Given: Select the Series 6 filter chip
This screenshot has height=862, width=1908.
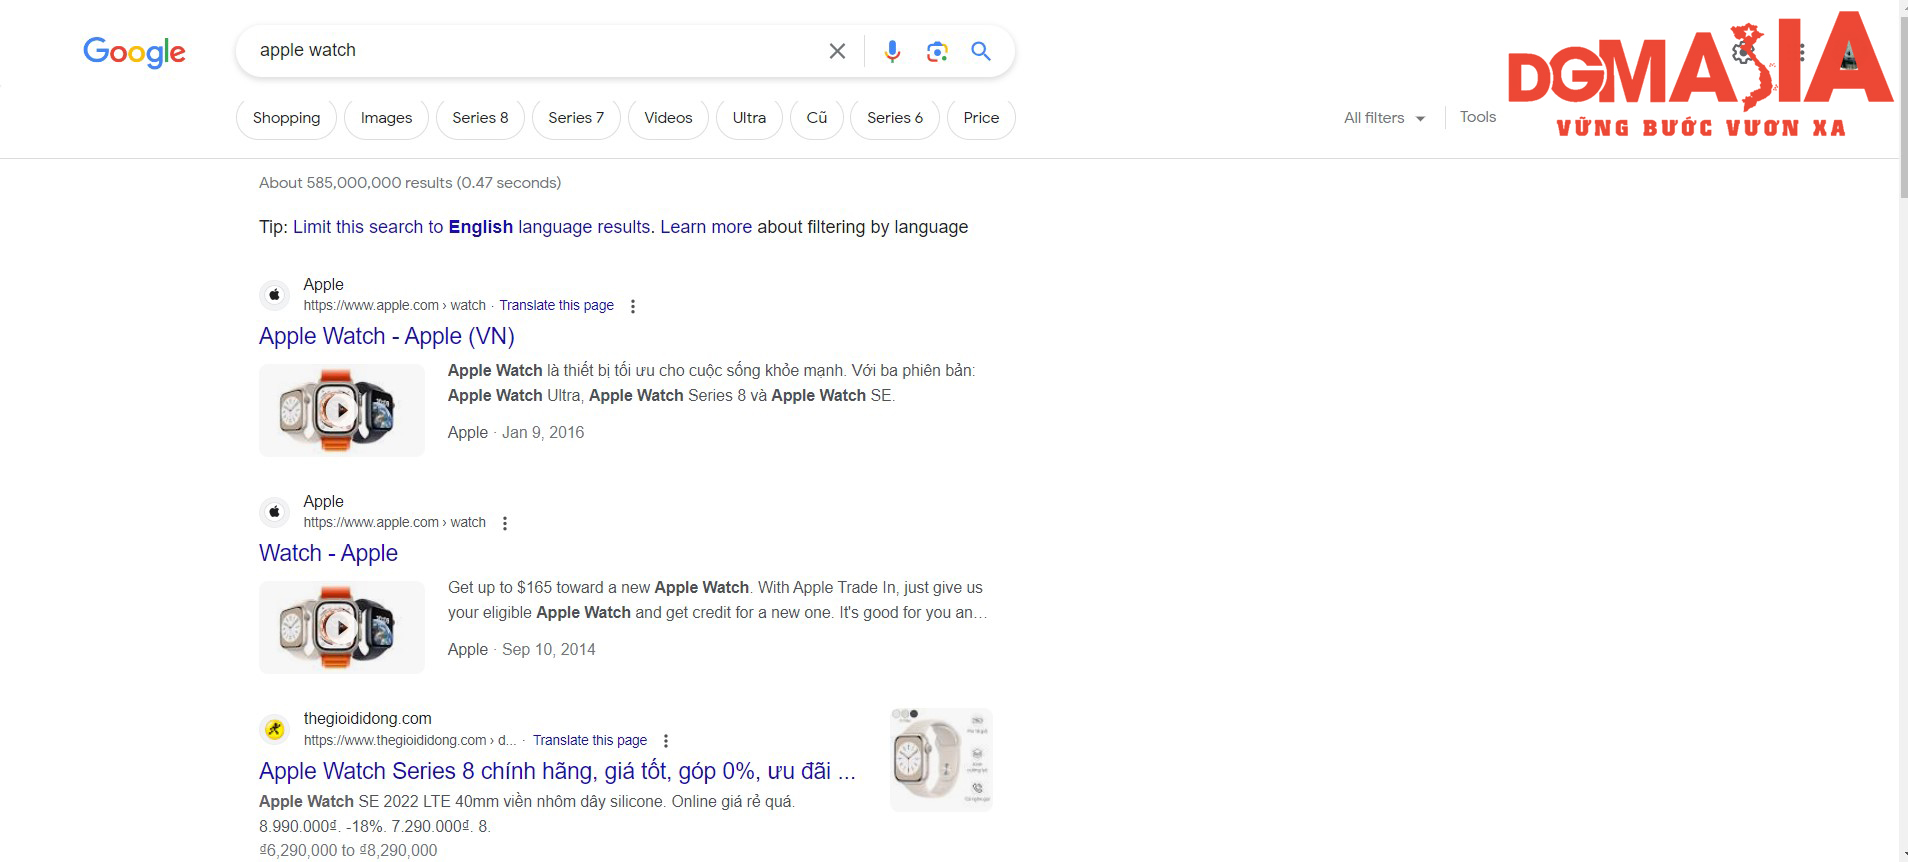Looking at the screenshot, I should coord(895,118).
